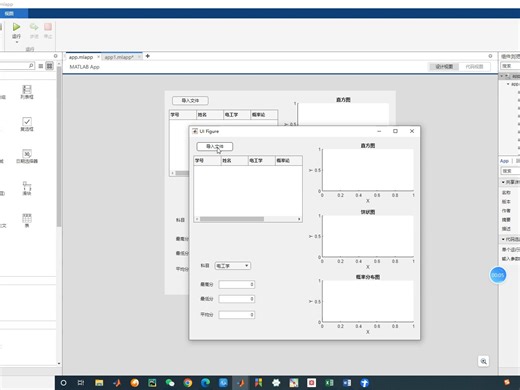520x390 pixels.
Task: Click the Task View taskbar icon
Action: (81, 383)
